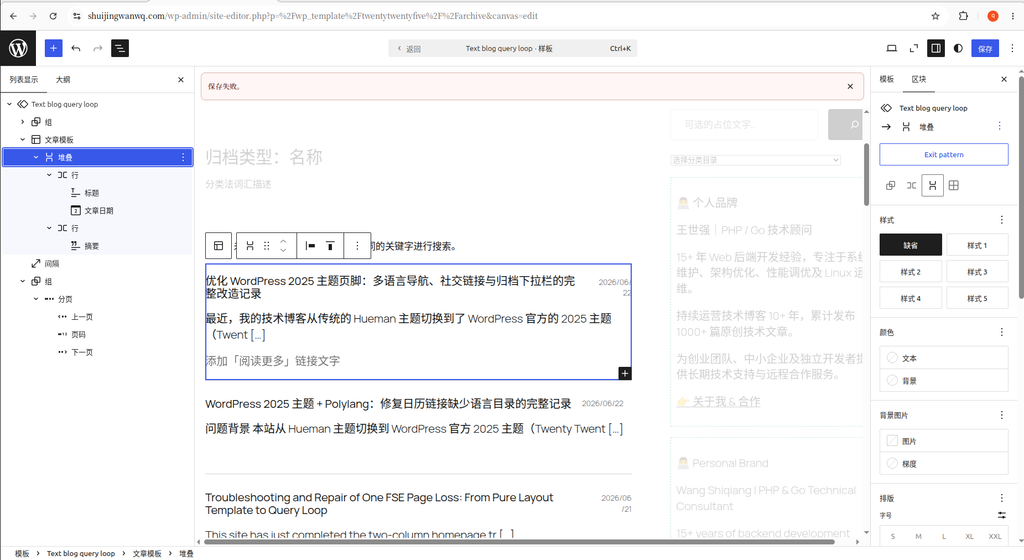Screen dimensions: 1024x560
Task: Open block toolbar more options
Action: [357, 246]
